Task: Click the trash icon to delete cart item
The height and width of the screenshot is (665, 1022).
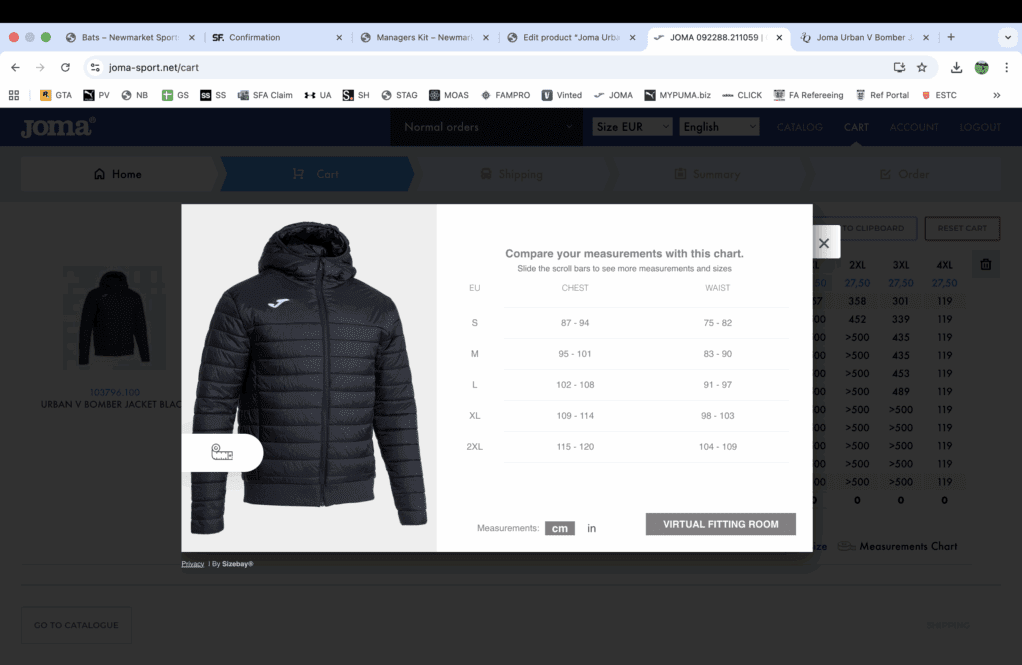Action: pos(985,265)
